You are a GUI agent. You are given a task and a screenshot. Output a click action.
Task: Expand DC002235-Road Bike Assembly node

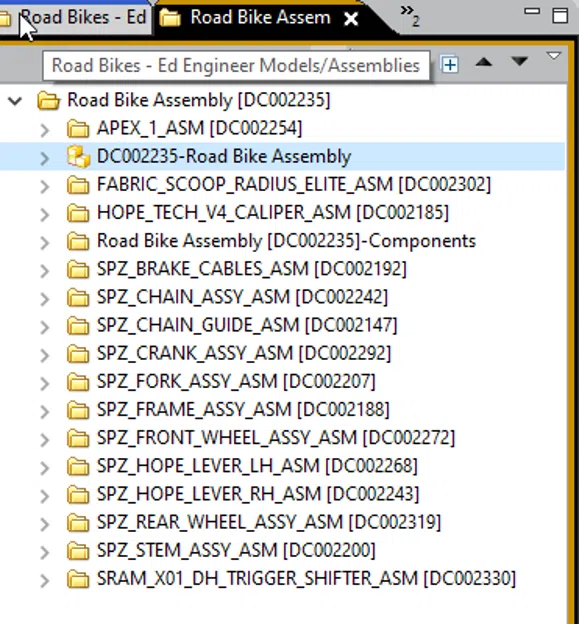point(45,157)
